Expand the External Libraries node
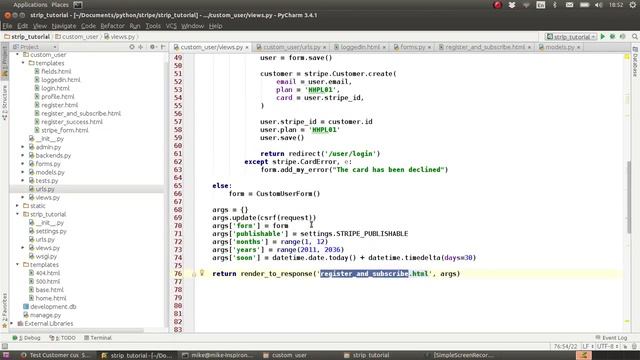This screenshot has width=640, height=360. click(x=12, y=323)
